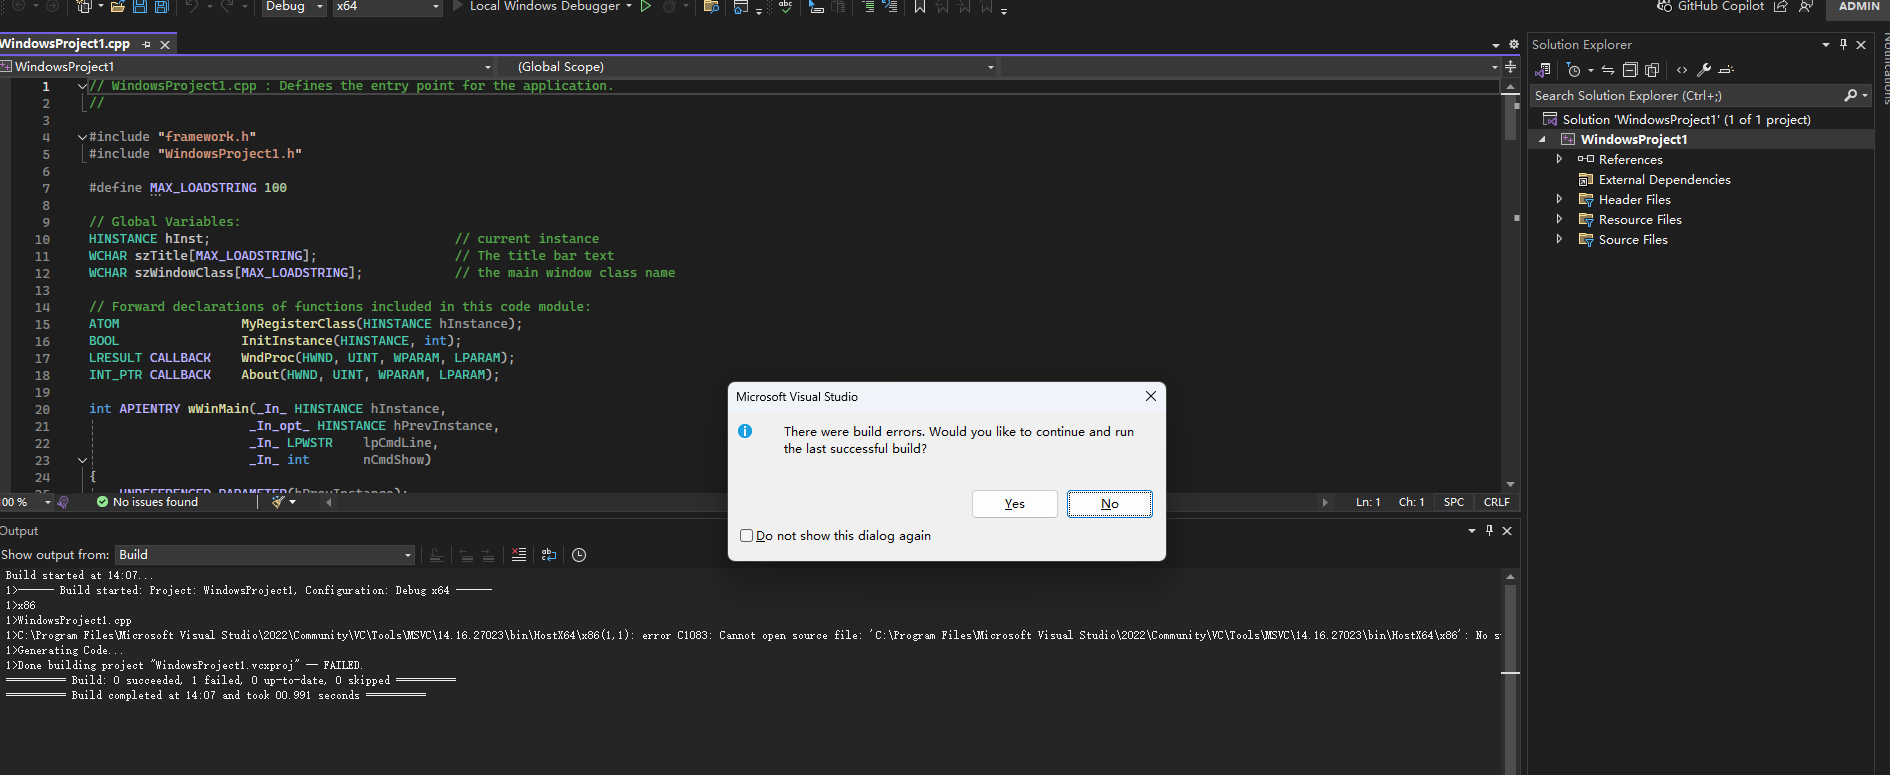This screenshot has width=1890, height=775.
Task: Pin the WindowsProject1.cpp tab
Action: [x=147, y=44]
